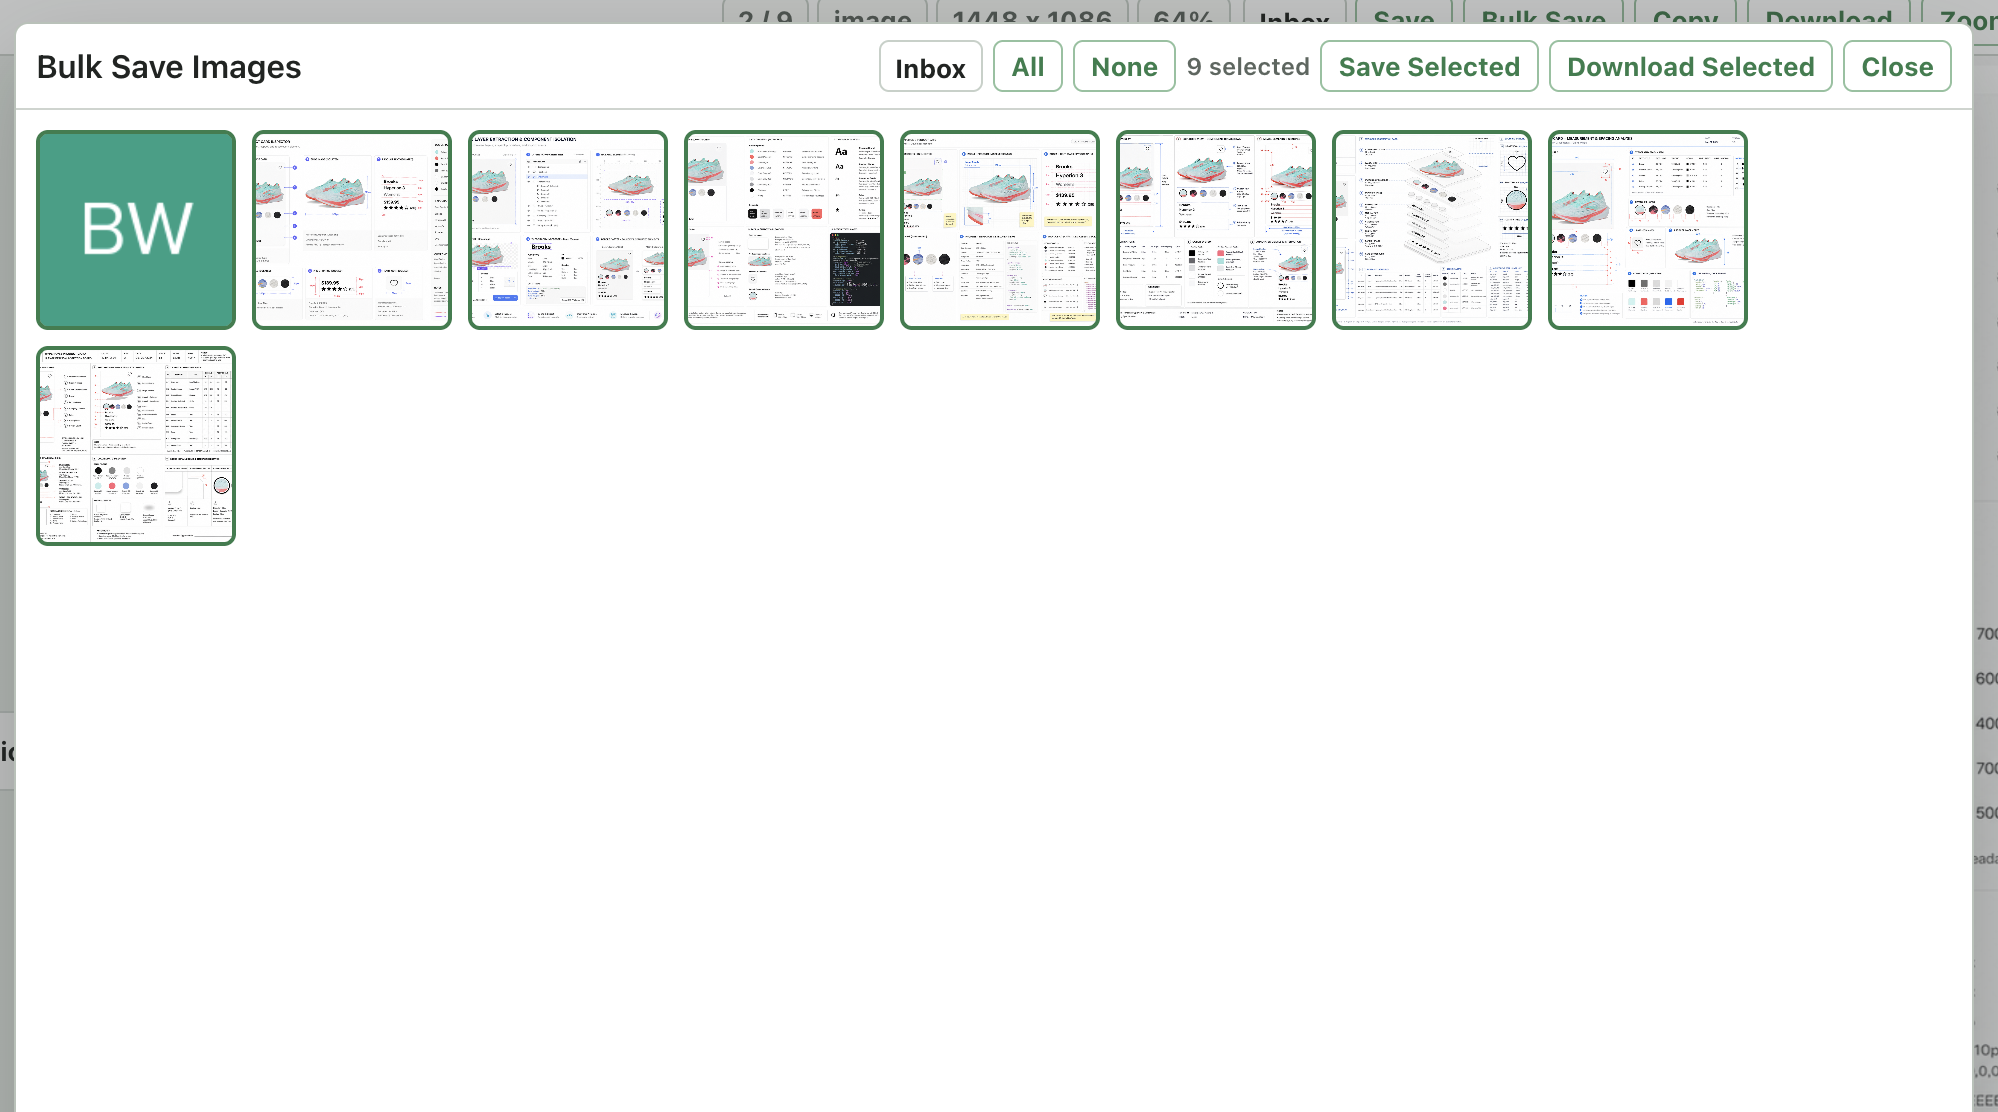Image resolution: width=1998 pixels, height=1112 pixels.
Task: Click the Bulk Save button in the background toolbar
Action: click(1543, 14)
